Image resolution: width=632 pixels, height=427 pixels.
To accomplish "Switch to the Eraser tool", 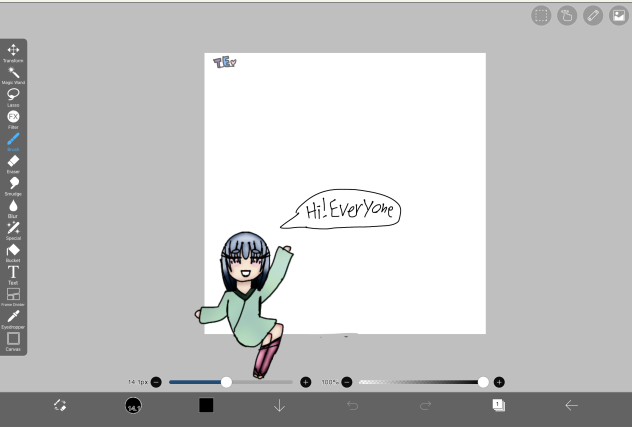I will [x=14, y=162].
